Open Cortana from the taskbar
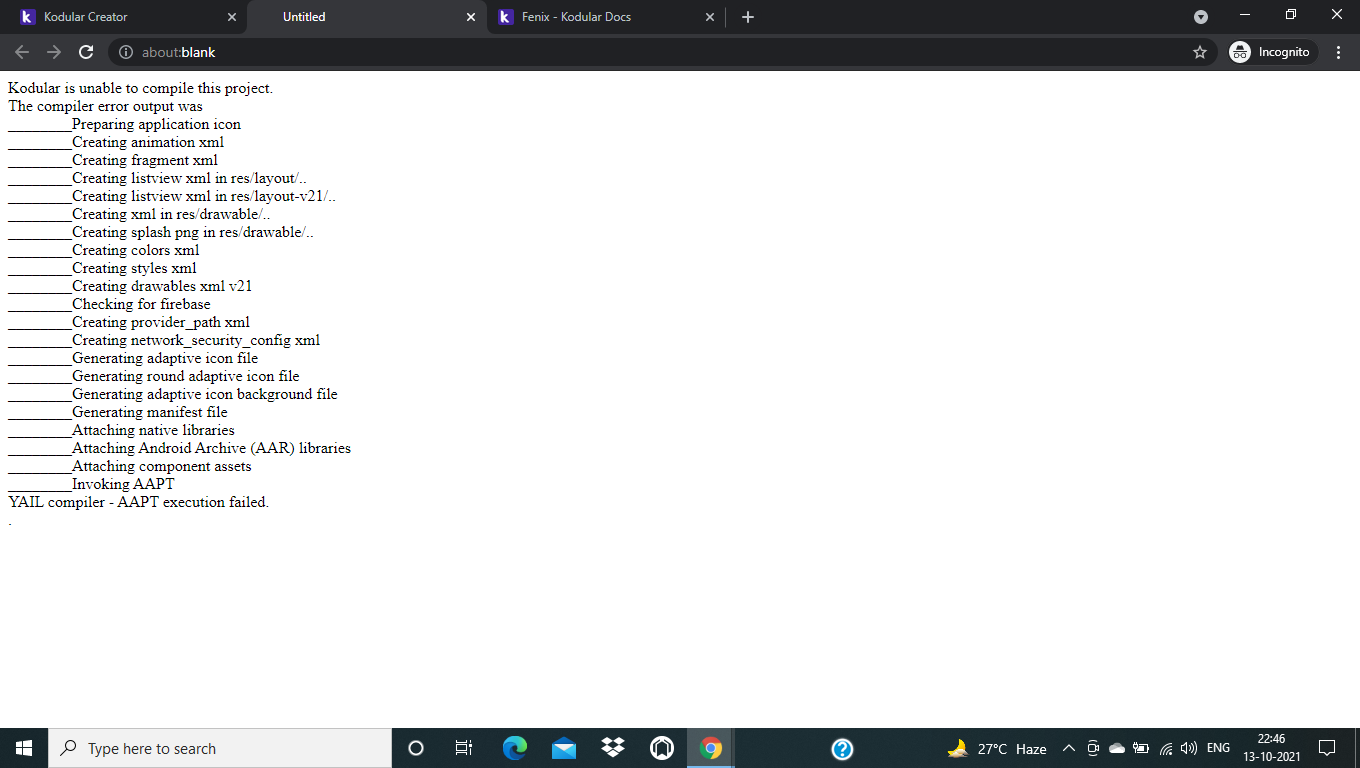The height and width of the screenshot is (768, 1360). coord(416,748)
